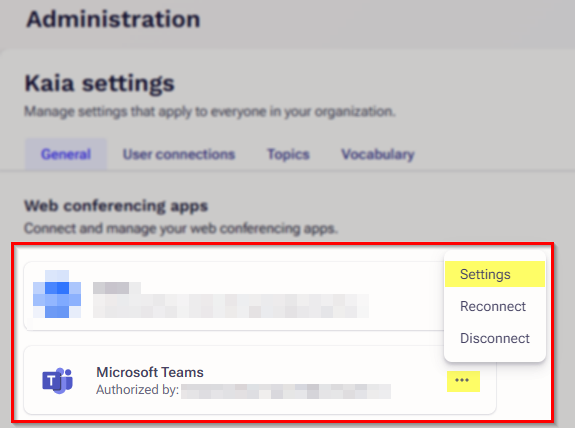Click the 'Manage settings that apply to everyone' description
This screenshot has width=575, height=428.
coord(210,111)
